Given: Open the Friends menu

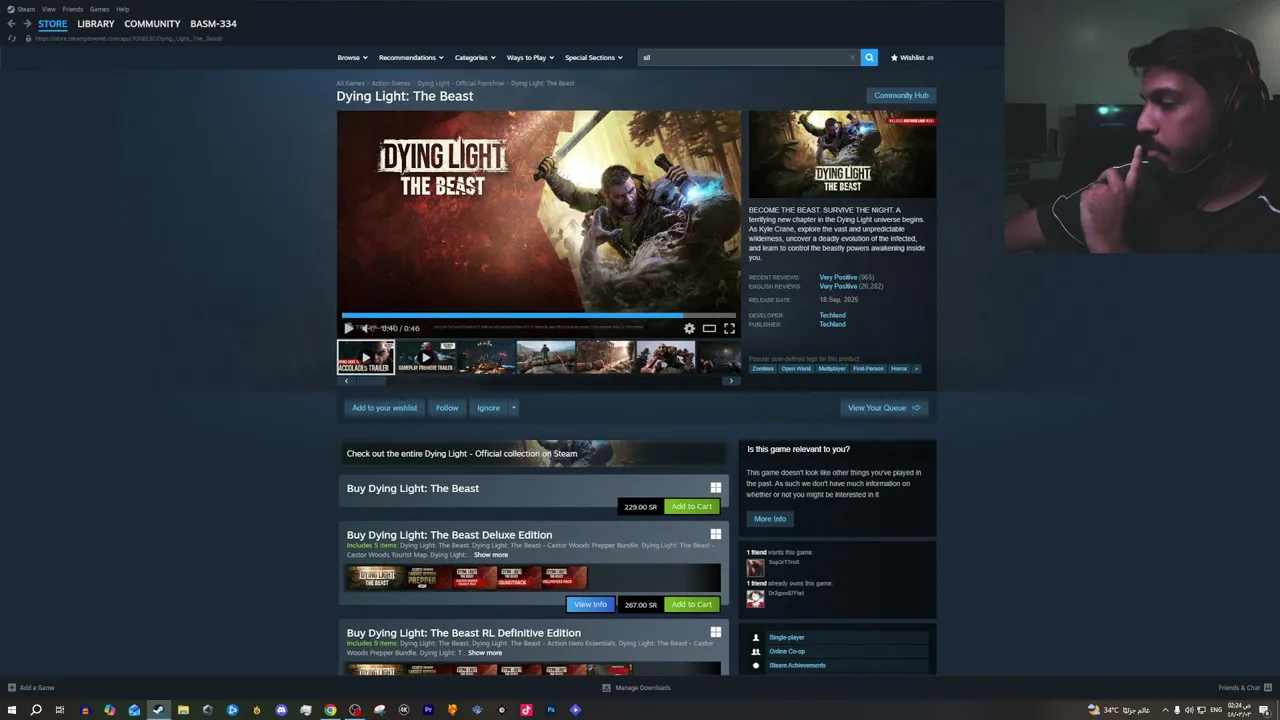Looking at the screenshot, I should pyautogui.click(x=73, y=9).
